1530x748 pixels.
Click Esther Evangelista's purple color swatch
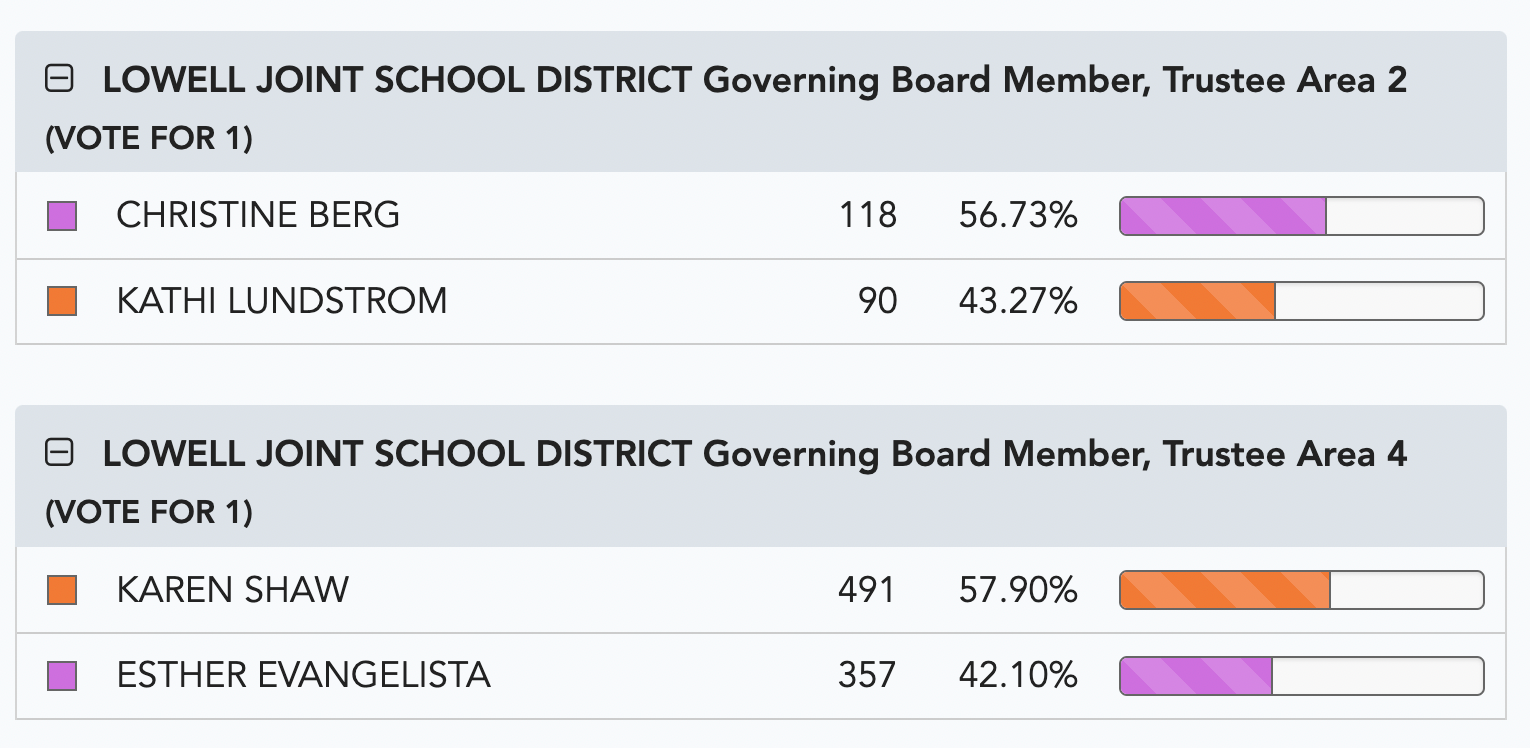(x=62, y=676)
